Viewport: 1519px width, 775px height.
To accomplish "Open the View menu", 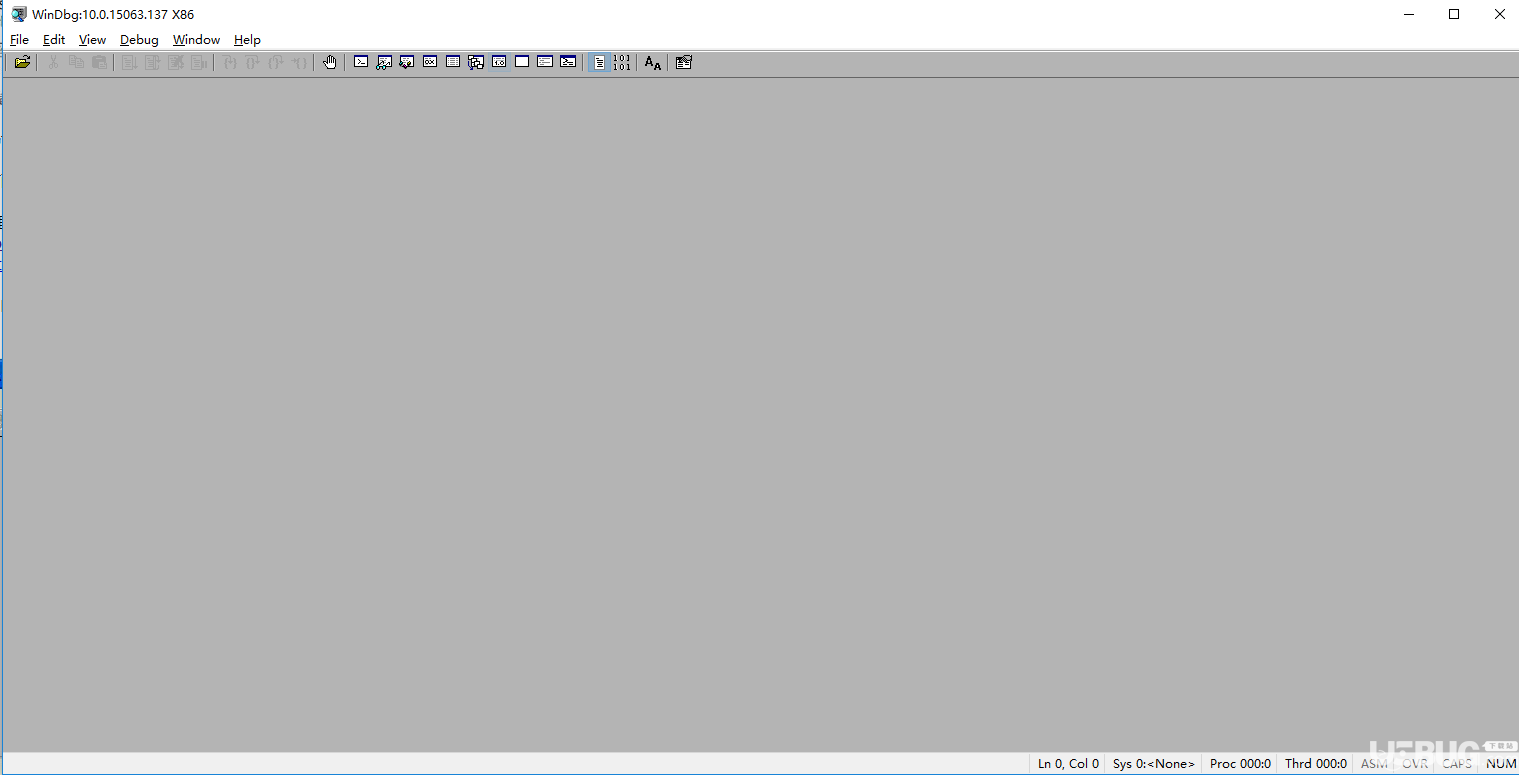I will tap(92, 40).
